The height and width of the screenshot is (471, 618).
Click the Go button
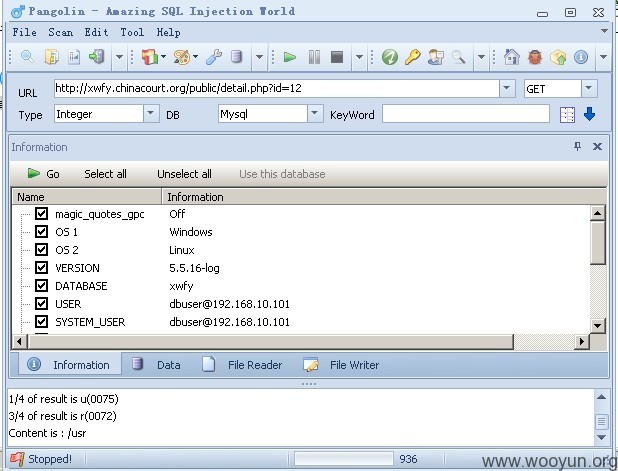click(x=43, y=174)
